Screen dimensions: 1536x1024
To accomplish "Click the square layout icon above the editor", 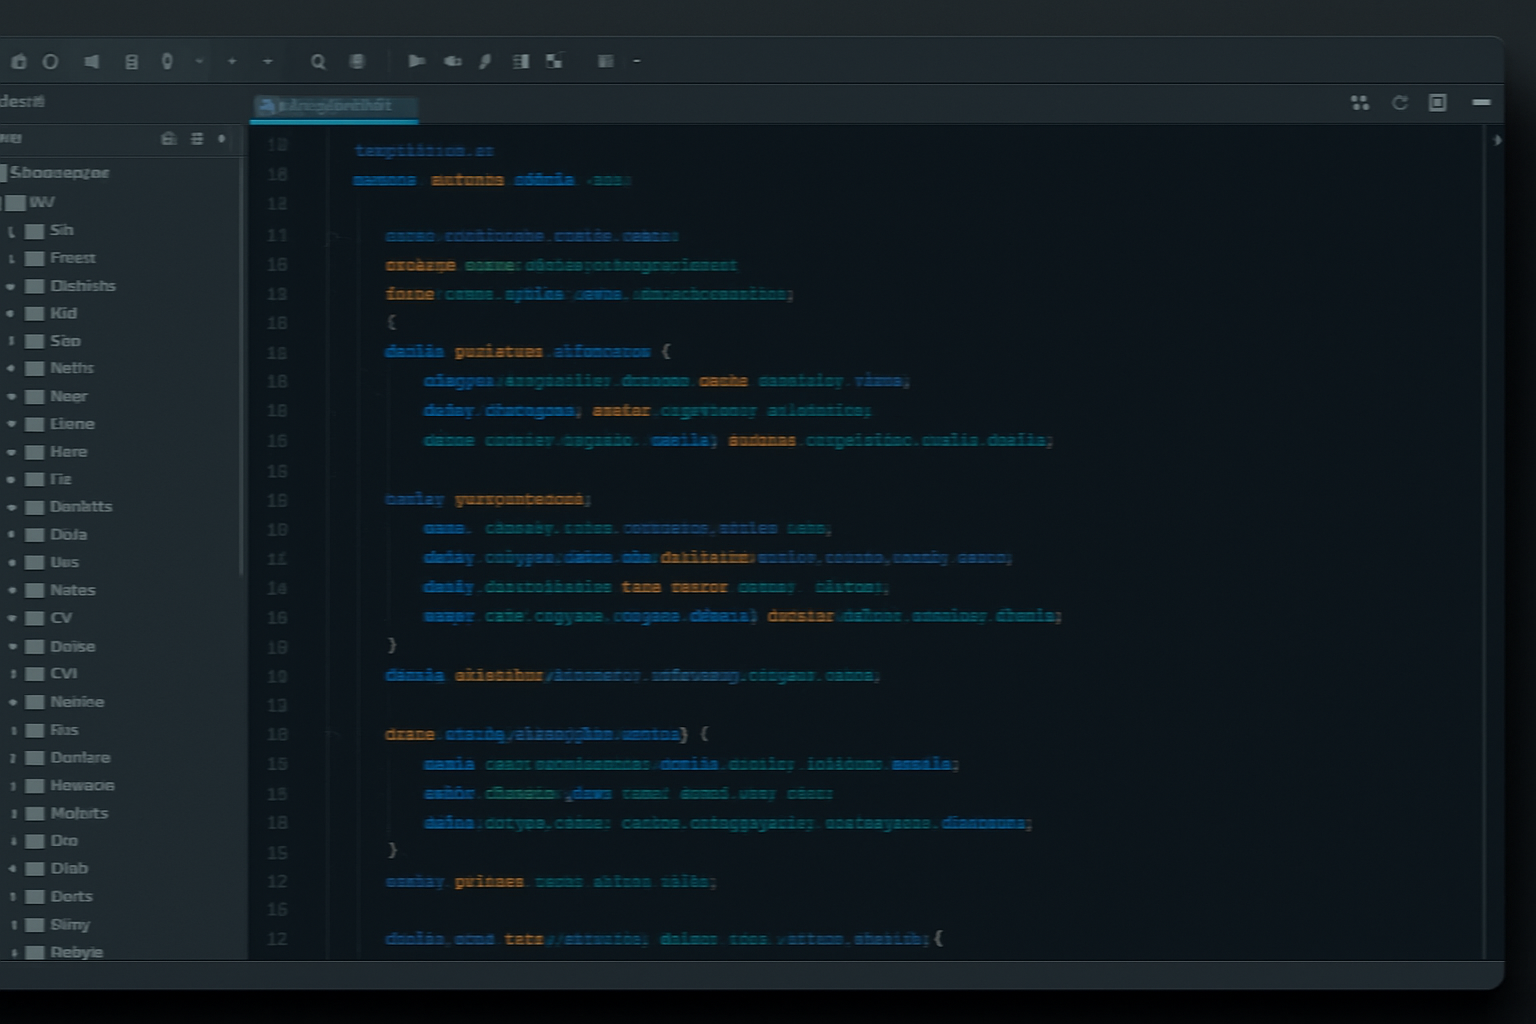I will coord(1438,103).
